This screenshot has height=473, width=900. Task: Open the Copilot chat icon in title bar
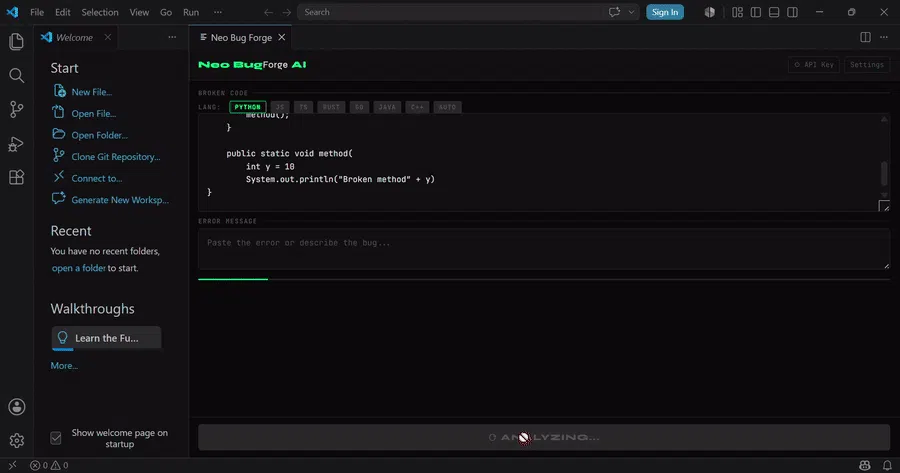click(x=614, y=12)
